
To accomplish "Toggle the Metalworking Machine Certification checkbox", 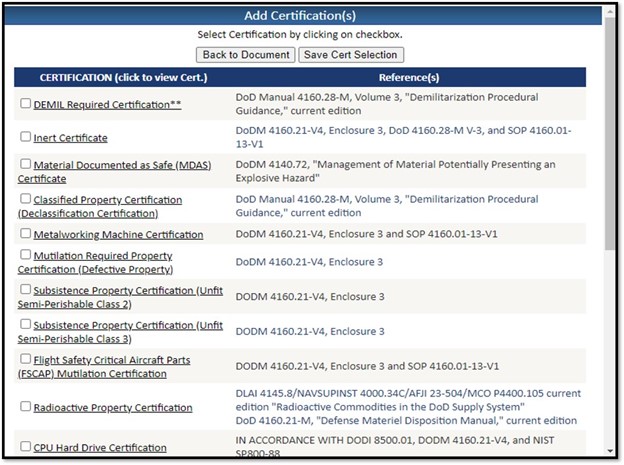I will (x=26, y=233).
